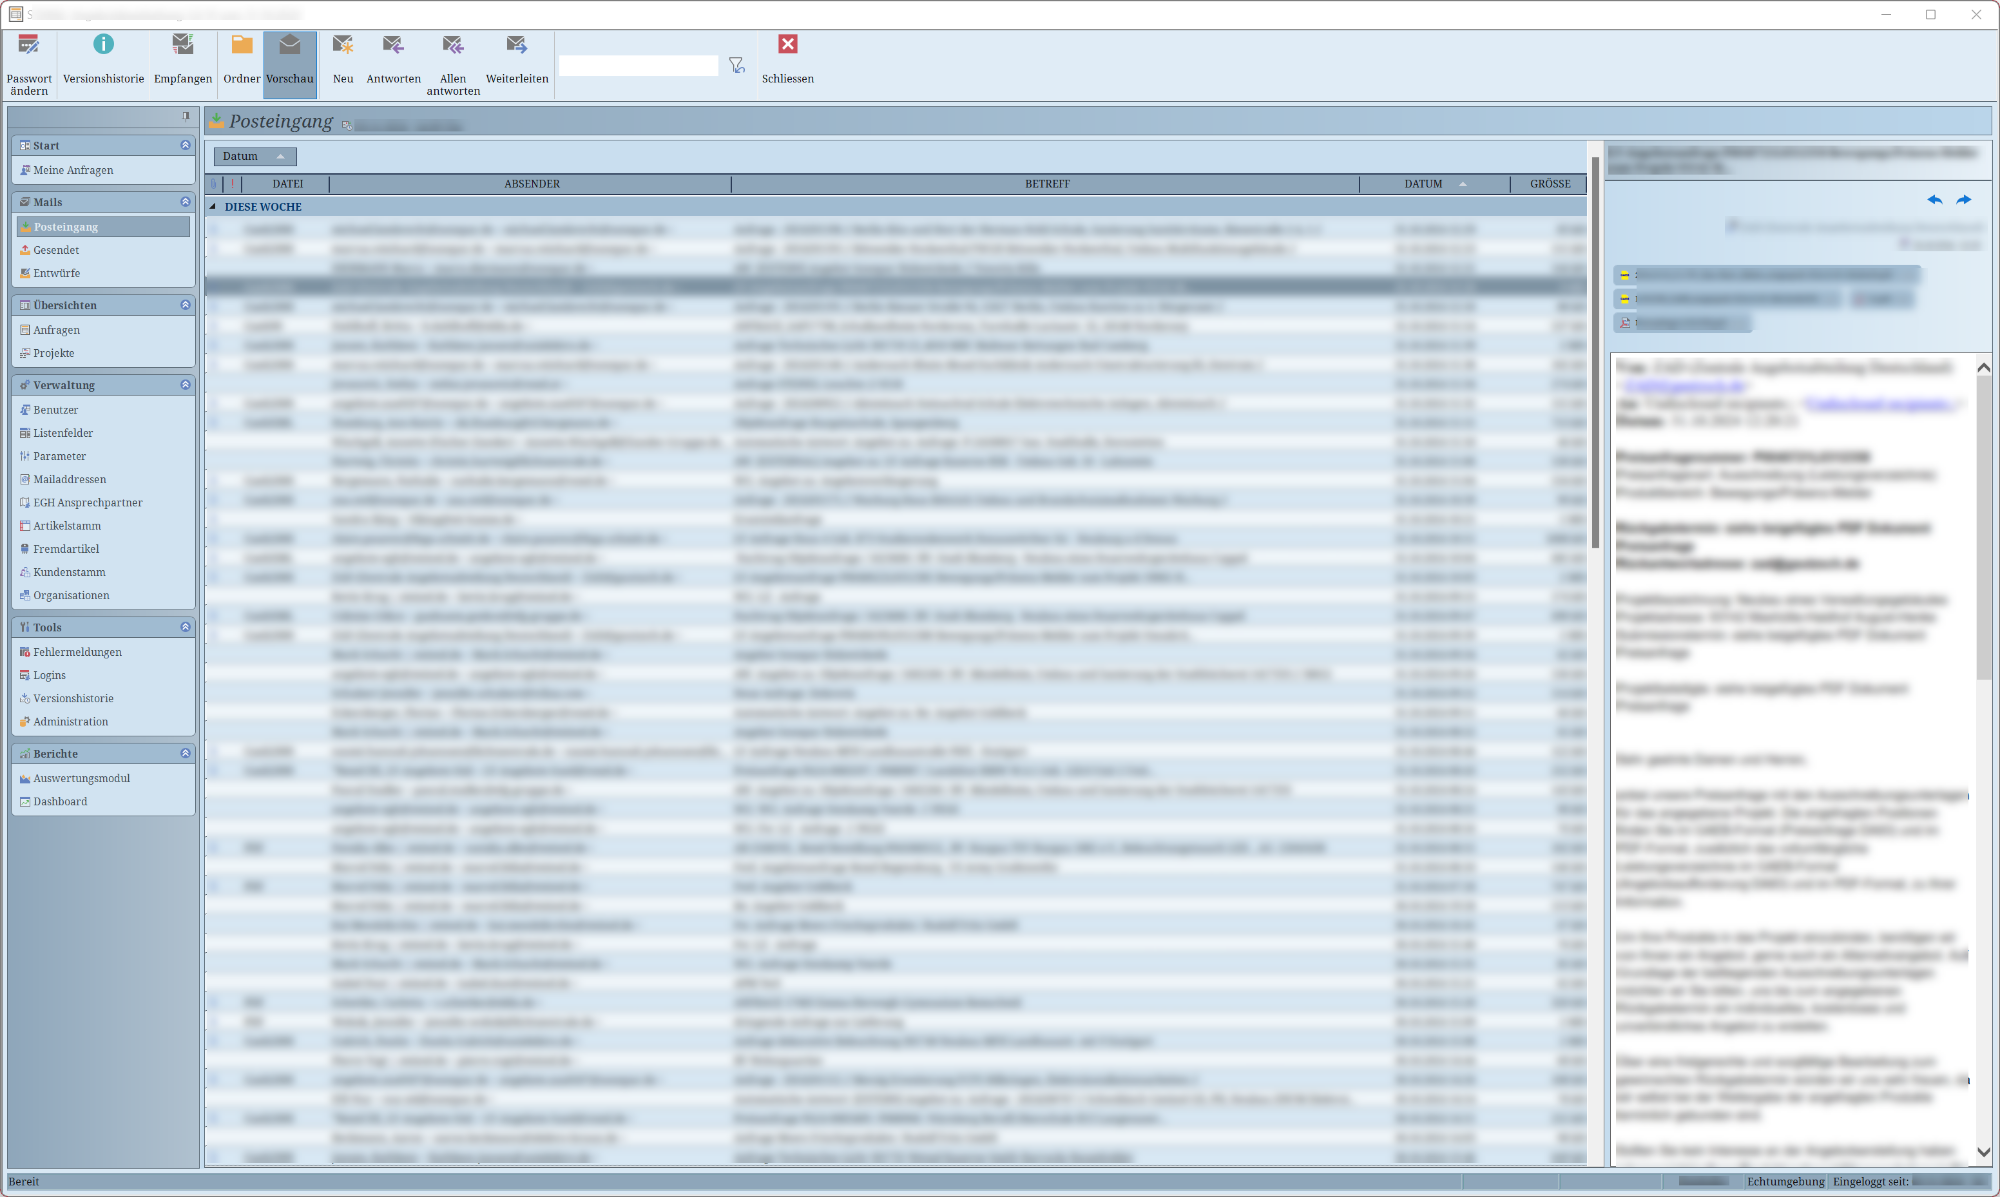The height and width of the screenshot is (1197, 2000).
Task: Click the toolbar search input field
Action: pyautogui.click(x=638, y=66)
